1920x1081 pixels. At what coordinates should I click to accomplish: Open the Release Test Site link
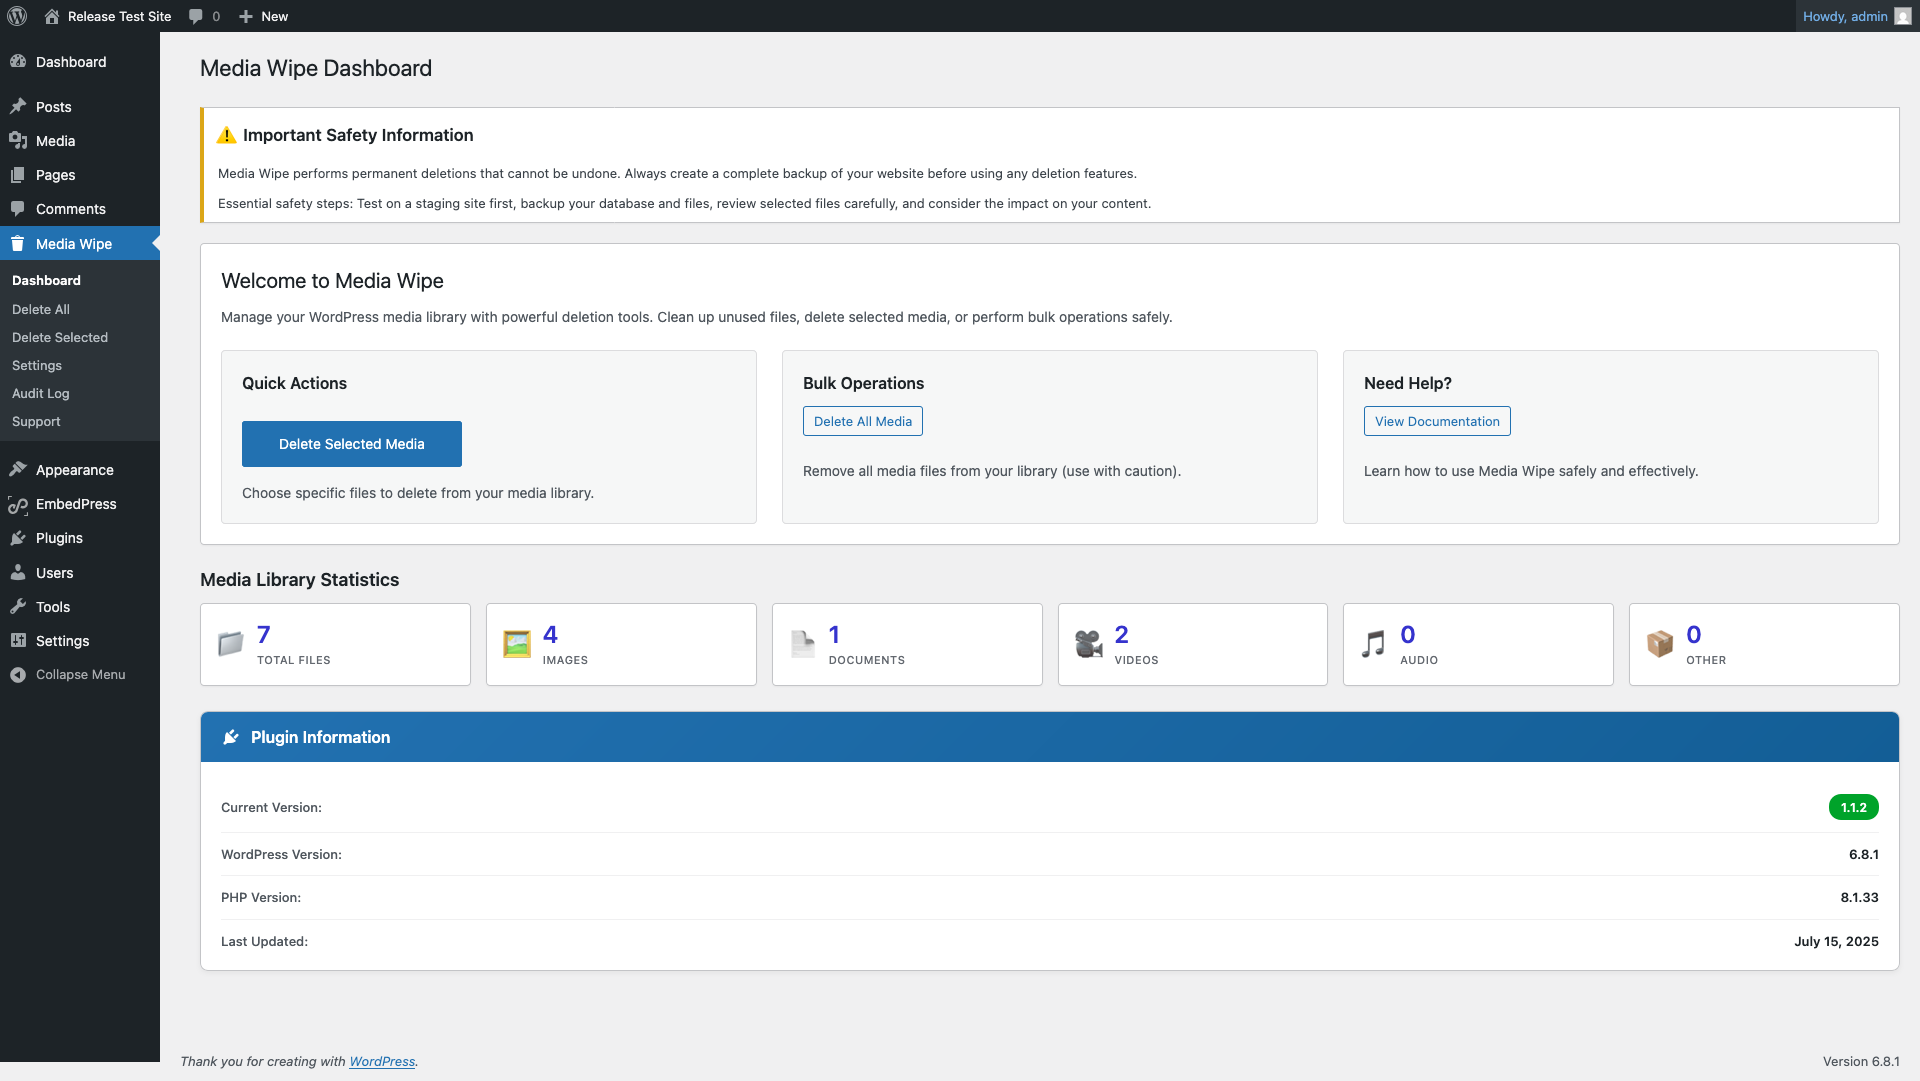tap(120, 16)
